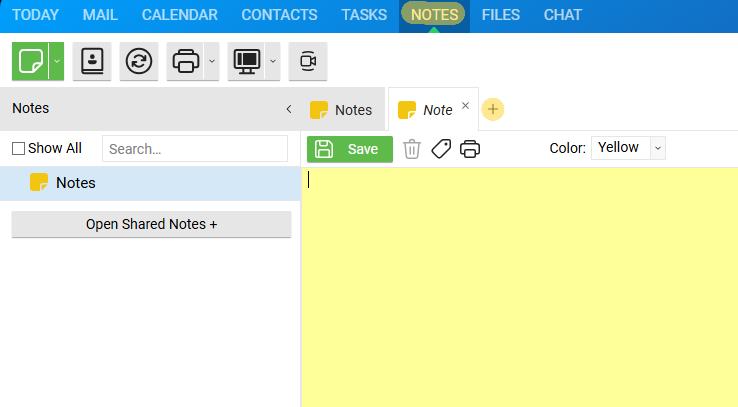
Task: Select the Notes folder in sidebar
Action: pos(150,183)
